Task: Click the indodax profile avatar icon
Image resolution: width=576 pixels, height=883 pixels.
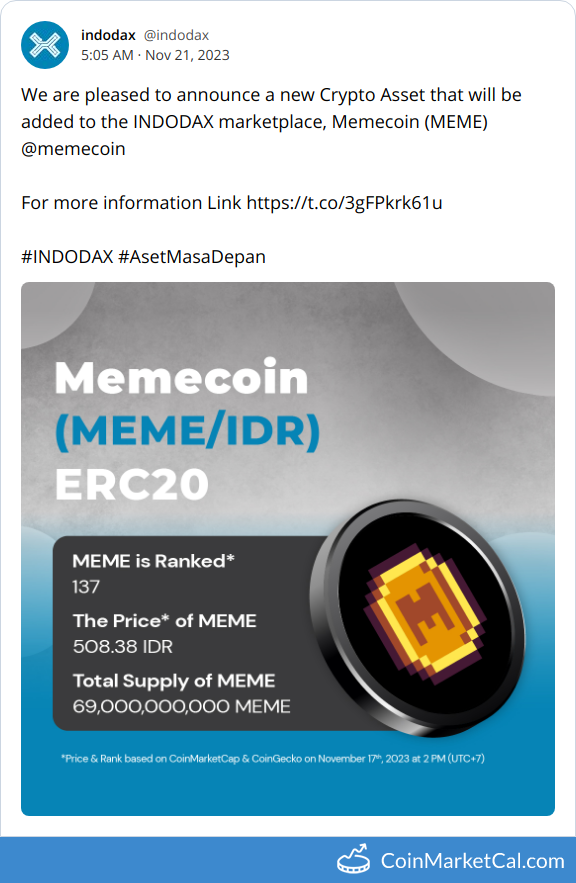Action: tap(45, 45)
